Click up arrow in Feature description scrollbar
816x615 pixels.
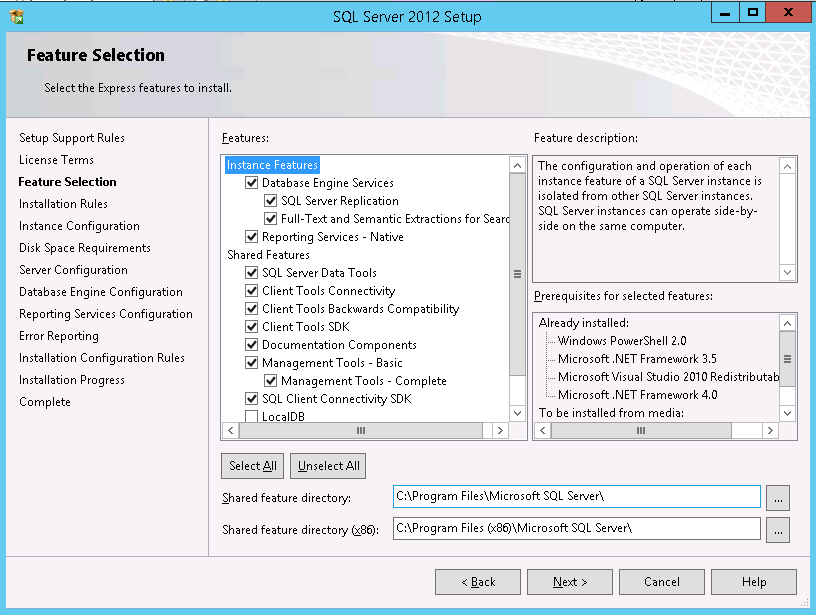coord(788,166)
